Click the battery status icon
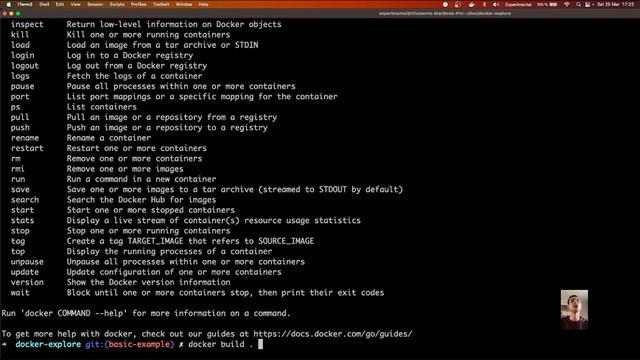 coord(553,4)
